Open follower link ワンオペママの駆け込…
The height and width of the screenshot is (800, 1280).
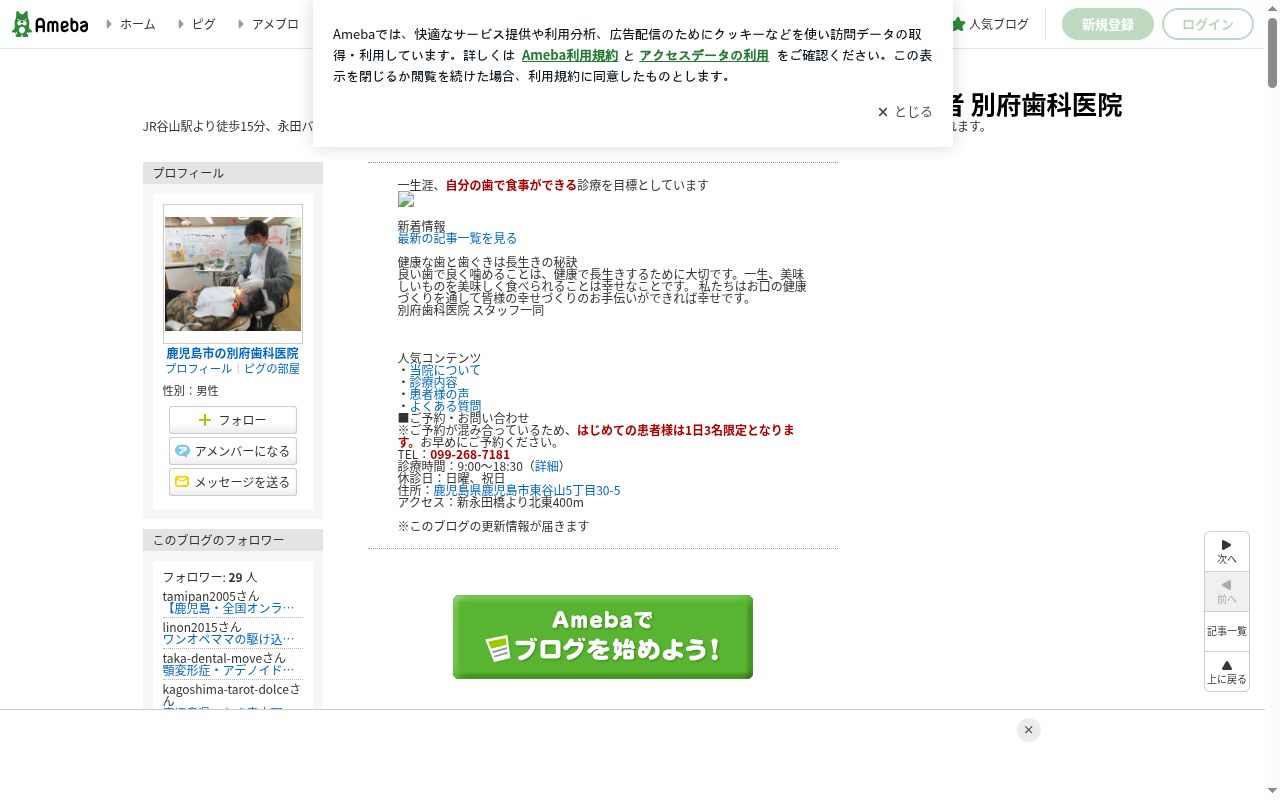coord(229,639)
